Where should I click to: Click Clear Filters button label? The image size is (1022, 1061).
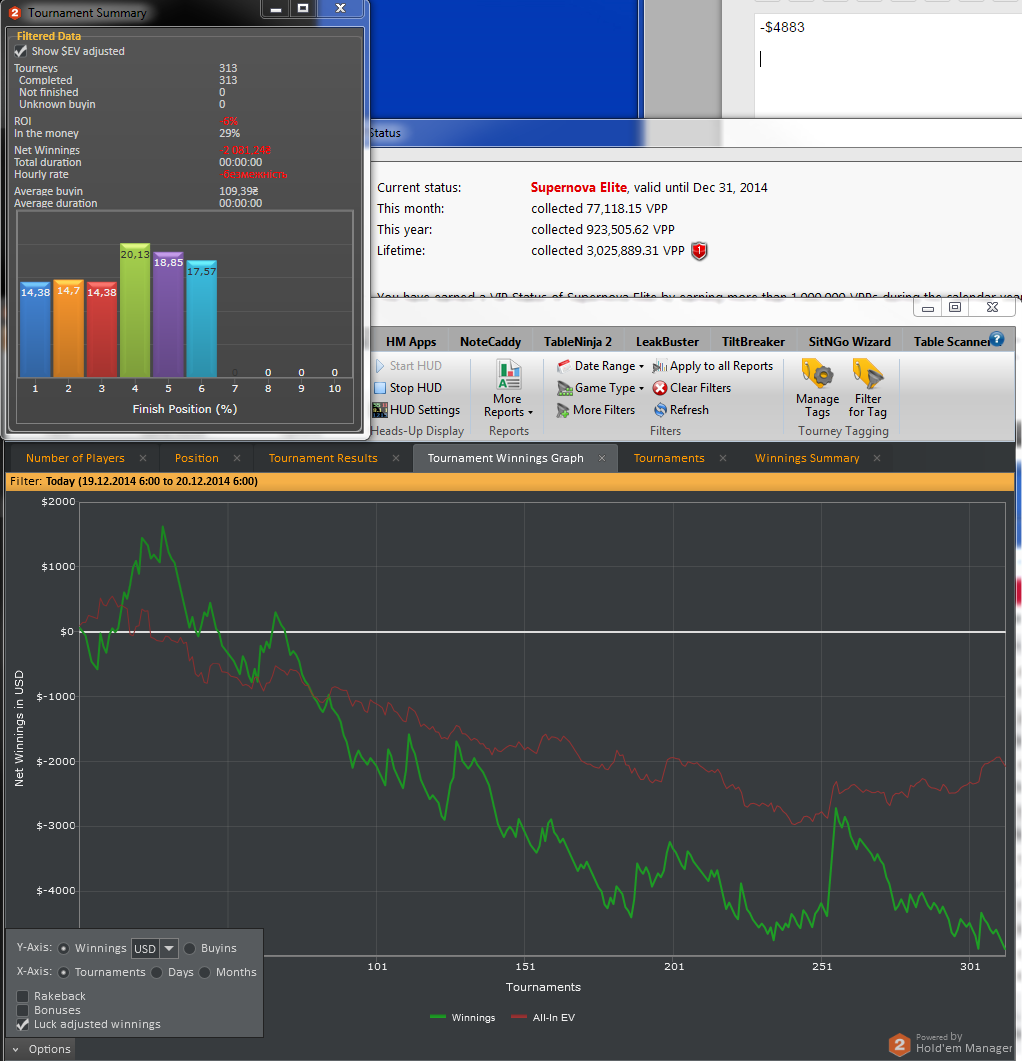701,388
